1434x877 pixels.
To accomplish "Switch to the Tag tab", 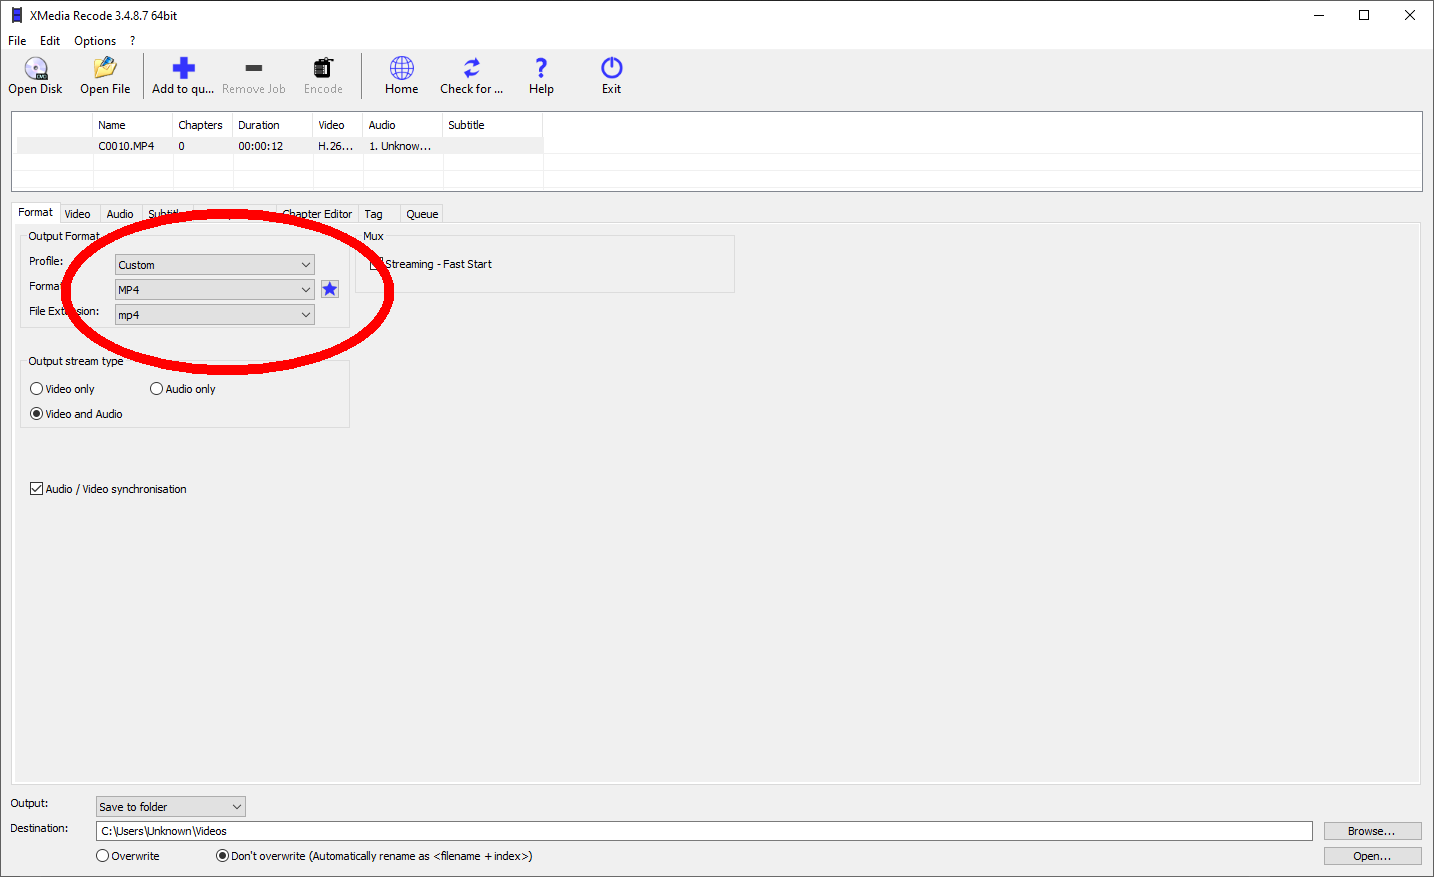I will point(374,214).
